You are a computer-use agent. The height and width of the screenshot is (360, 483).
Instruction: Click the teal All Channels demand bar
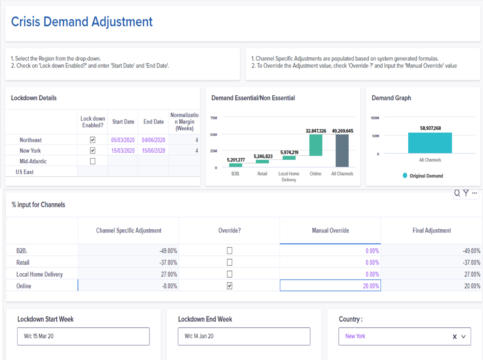430,143
